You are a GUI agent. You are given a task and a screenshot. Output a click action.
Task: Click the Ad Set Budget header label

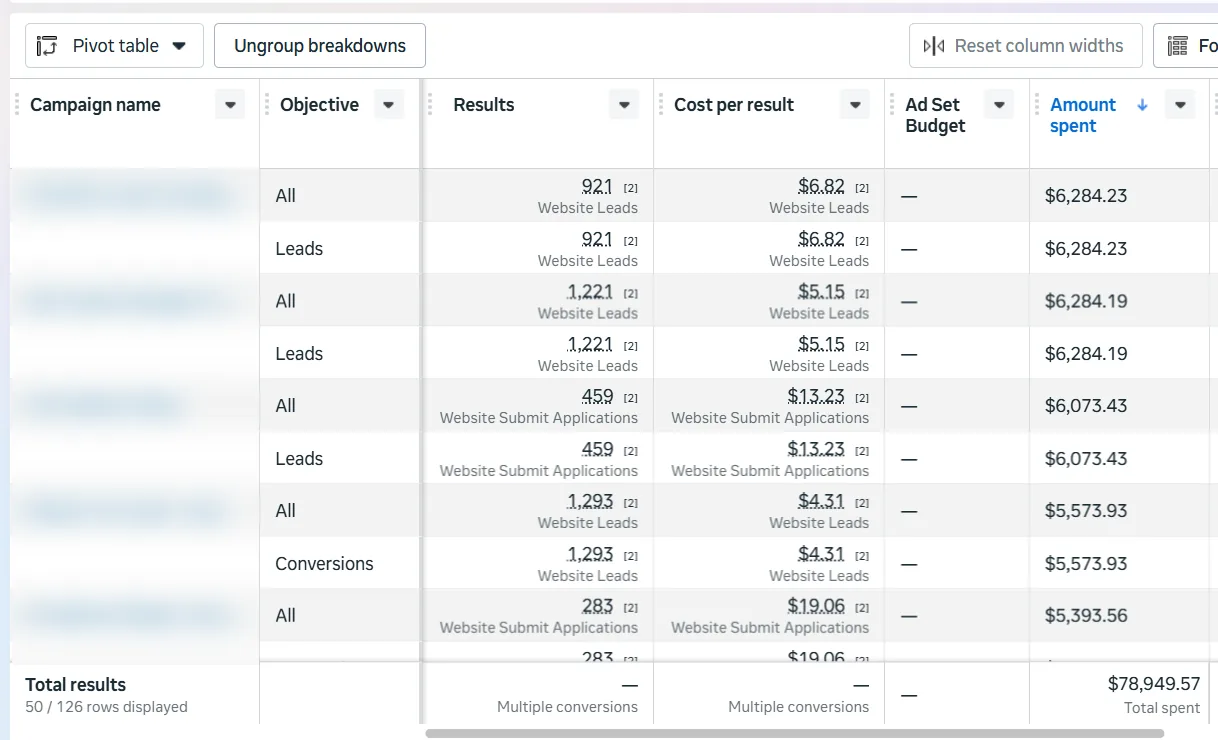(x=936, y=115)
